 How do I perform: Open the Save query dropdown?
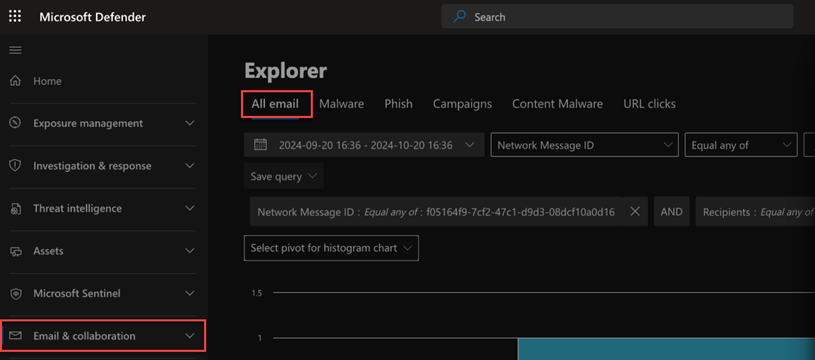tap(284, 176)
